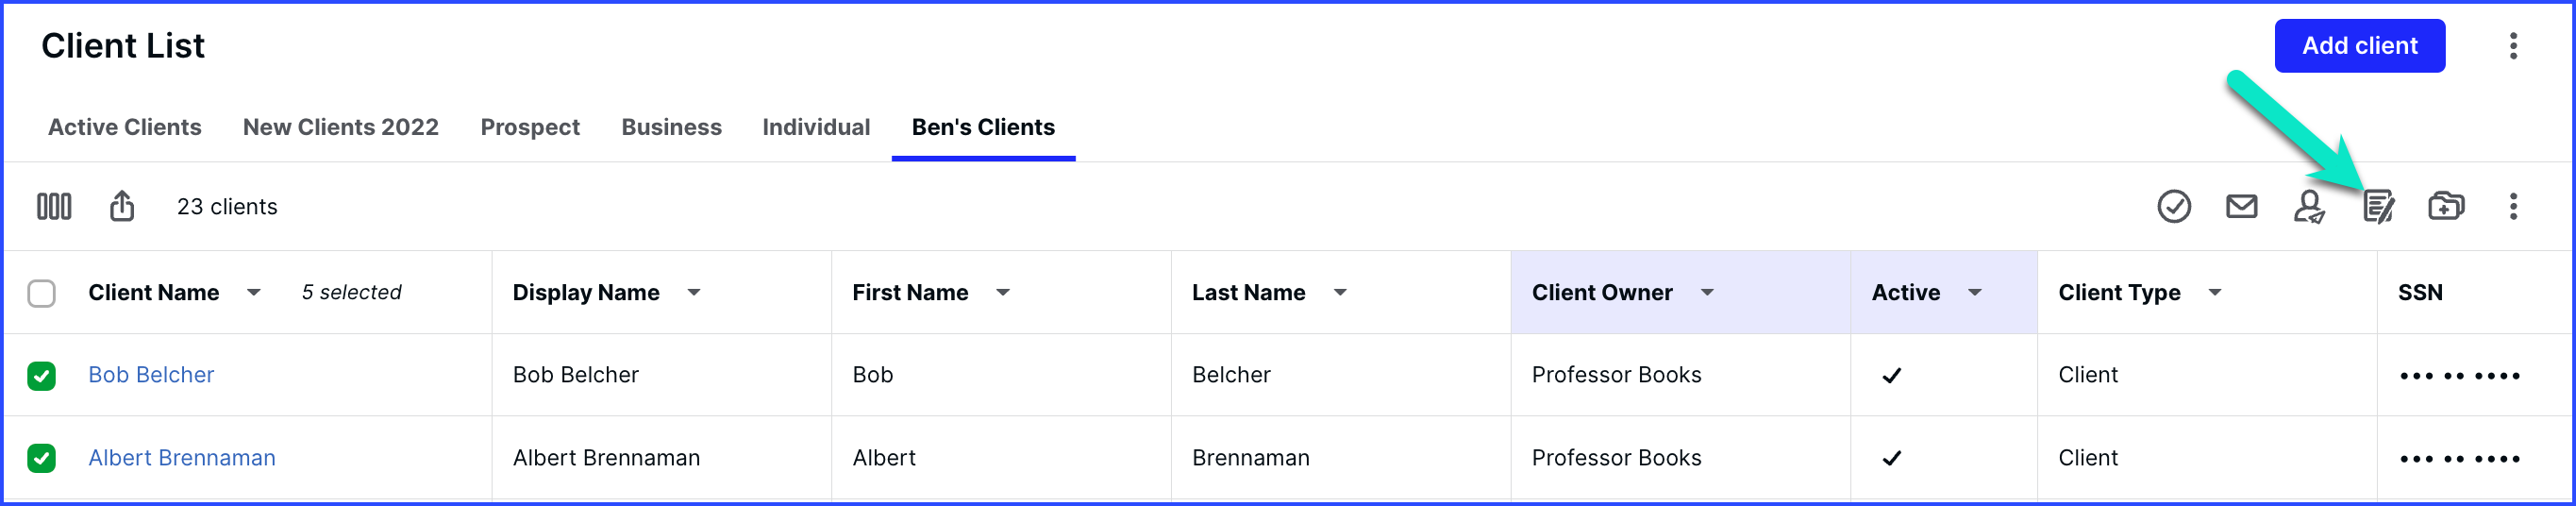
Task: Toggle the select all clients checkbox
Action: (x=42, y=293)
